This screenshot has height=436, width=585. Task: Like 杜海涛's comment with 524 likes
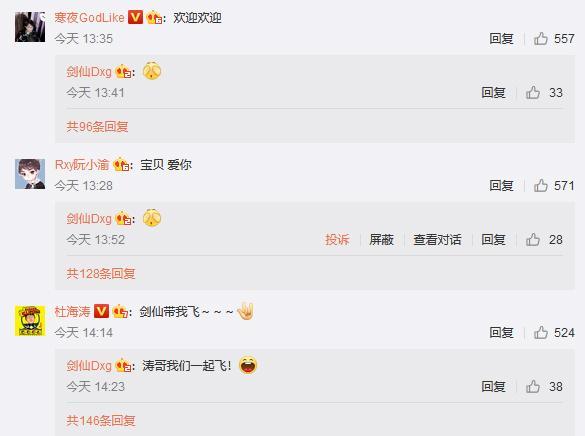click(541, 332)
